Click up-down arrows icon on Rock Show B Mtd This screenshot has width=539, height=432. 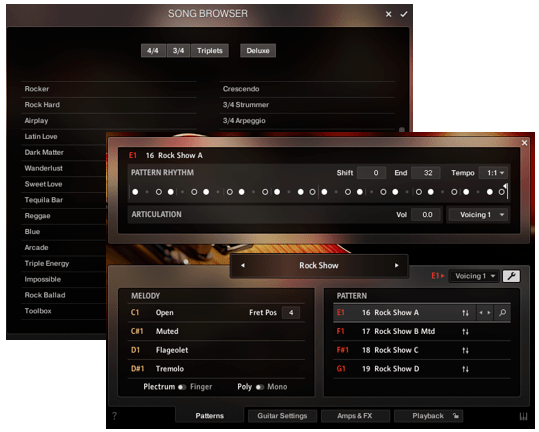(465, 332)
